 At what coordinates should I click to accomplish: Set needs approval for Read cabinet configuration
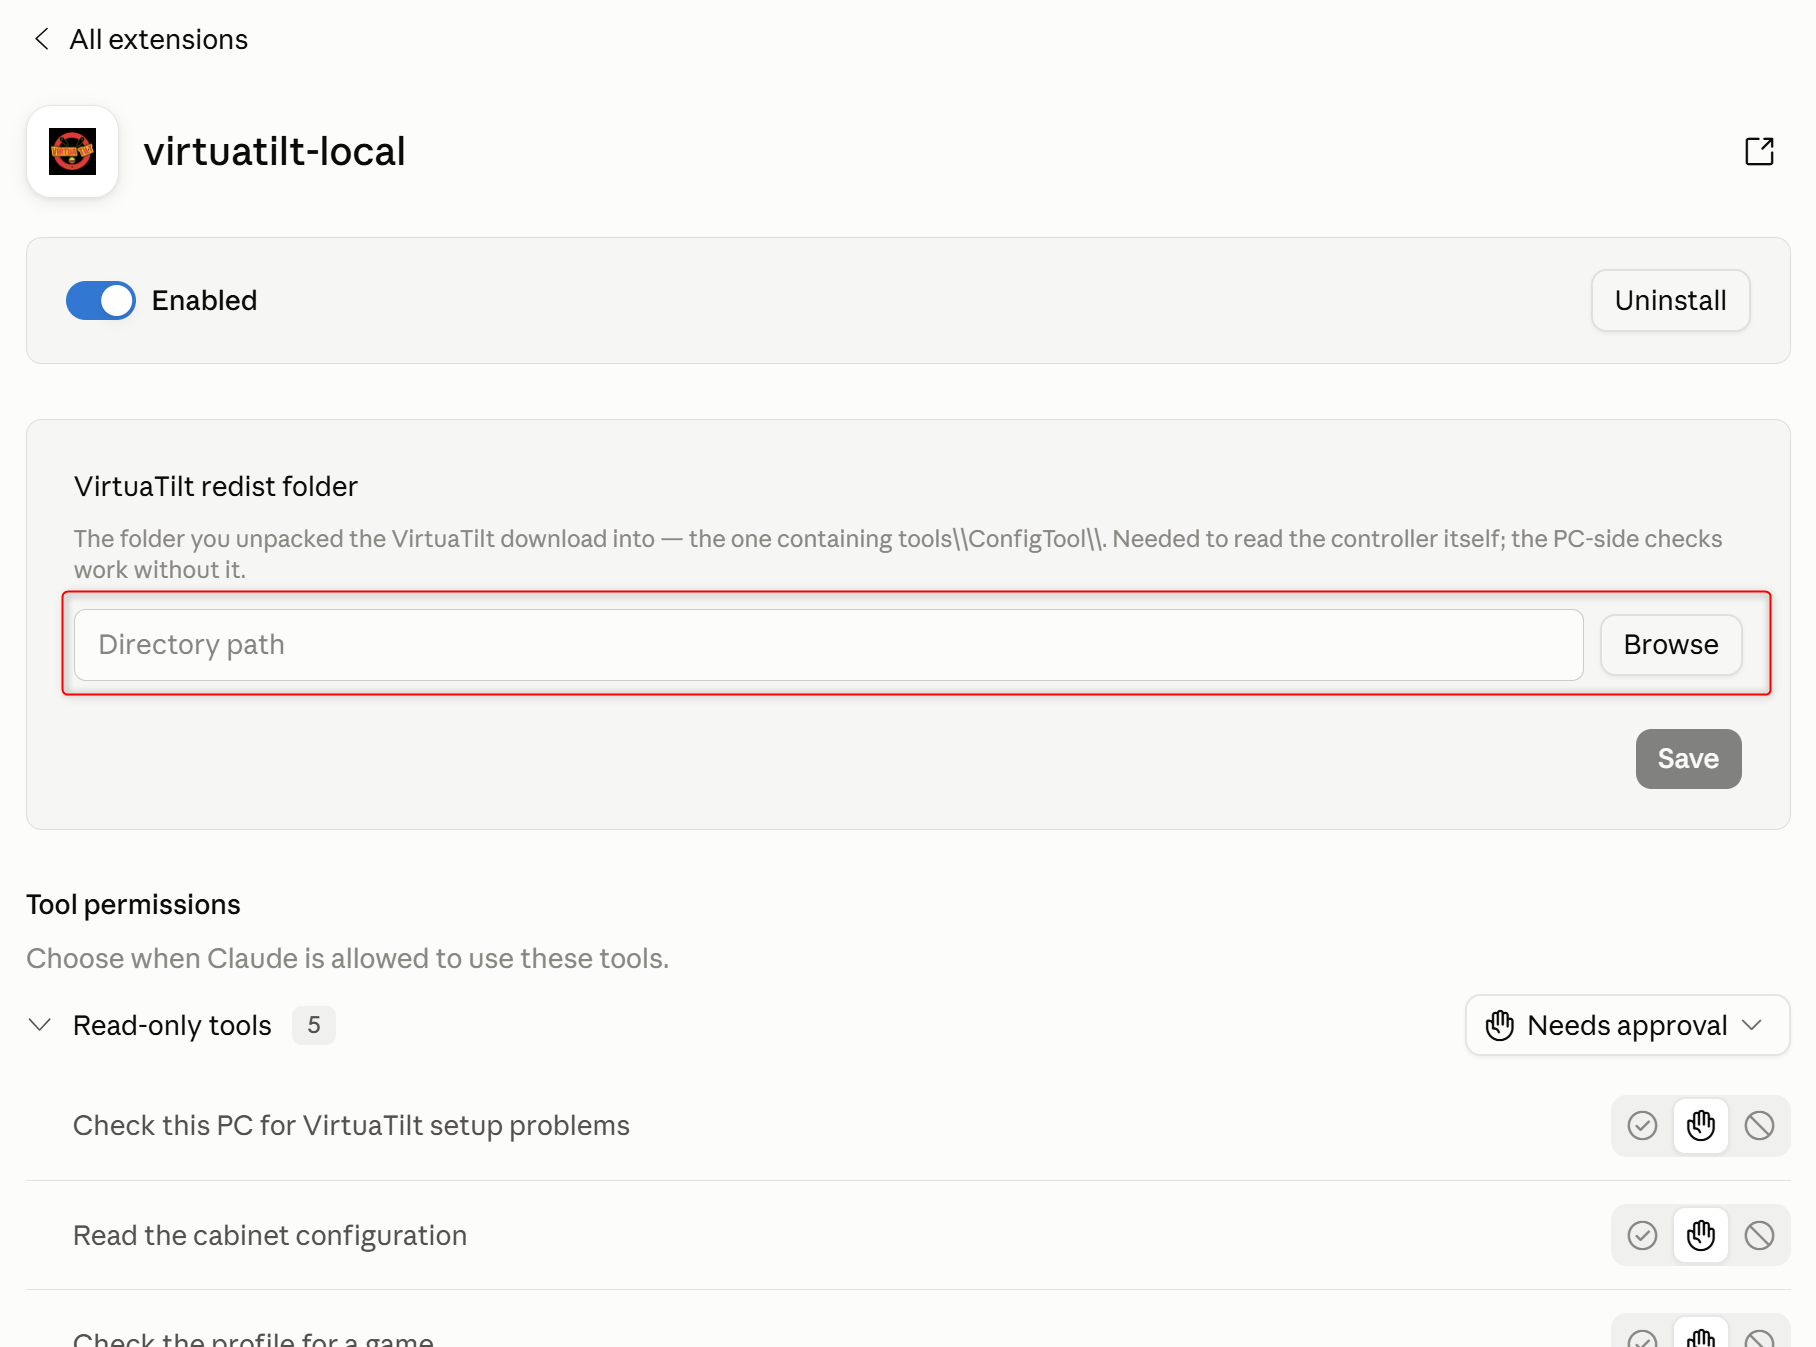1700,1236
